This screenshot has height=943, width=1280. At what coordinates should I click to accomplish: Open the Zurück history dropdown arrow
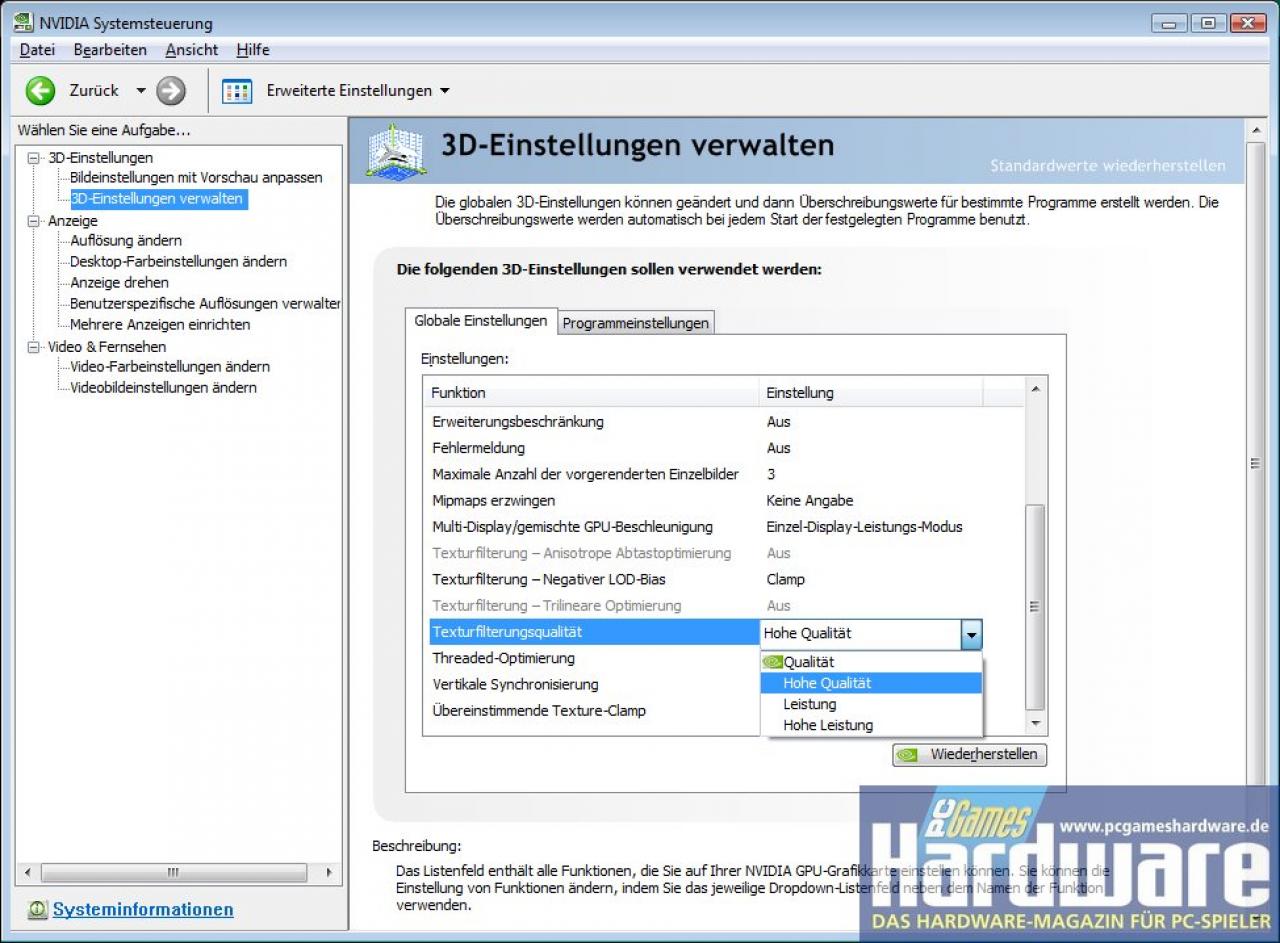(x=141, y=91)
